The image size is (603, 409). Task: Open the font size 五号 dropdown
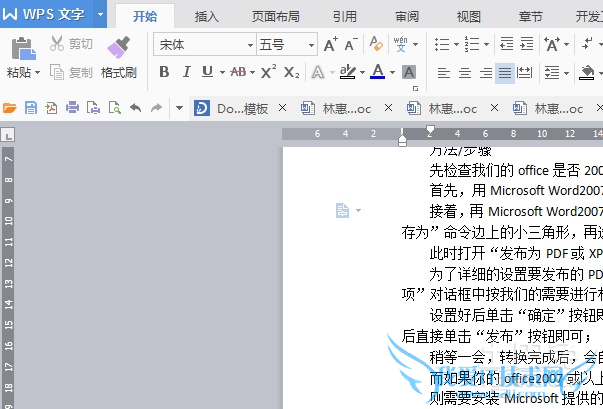pos(311,45)
